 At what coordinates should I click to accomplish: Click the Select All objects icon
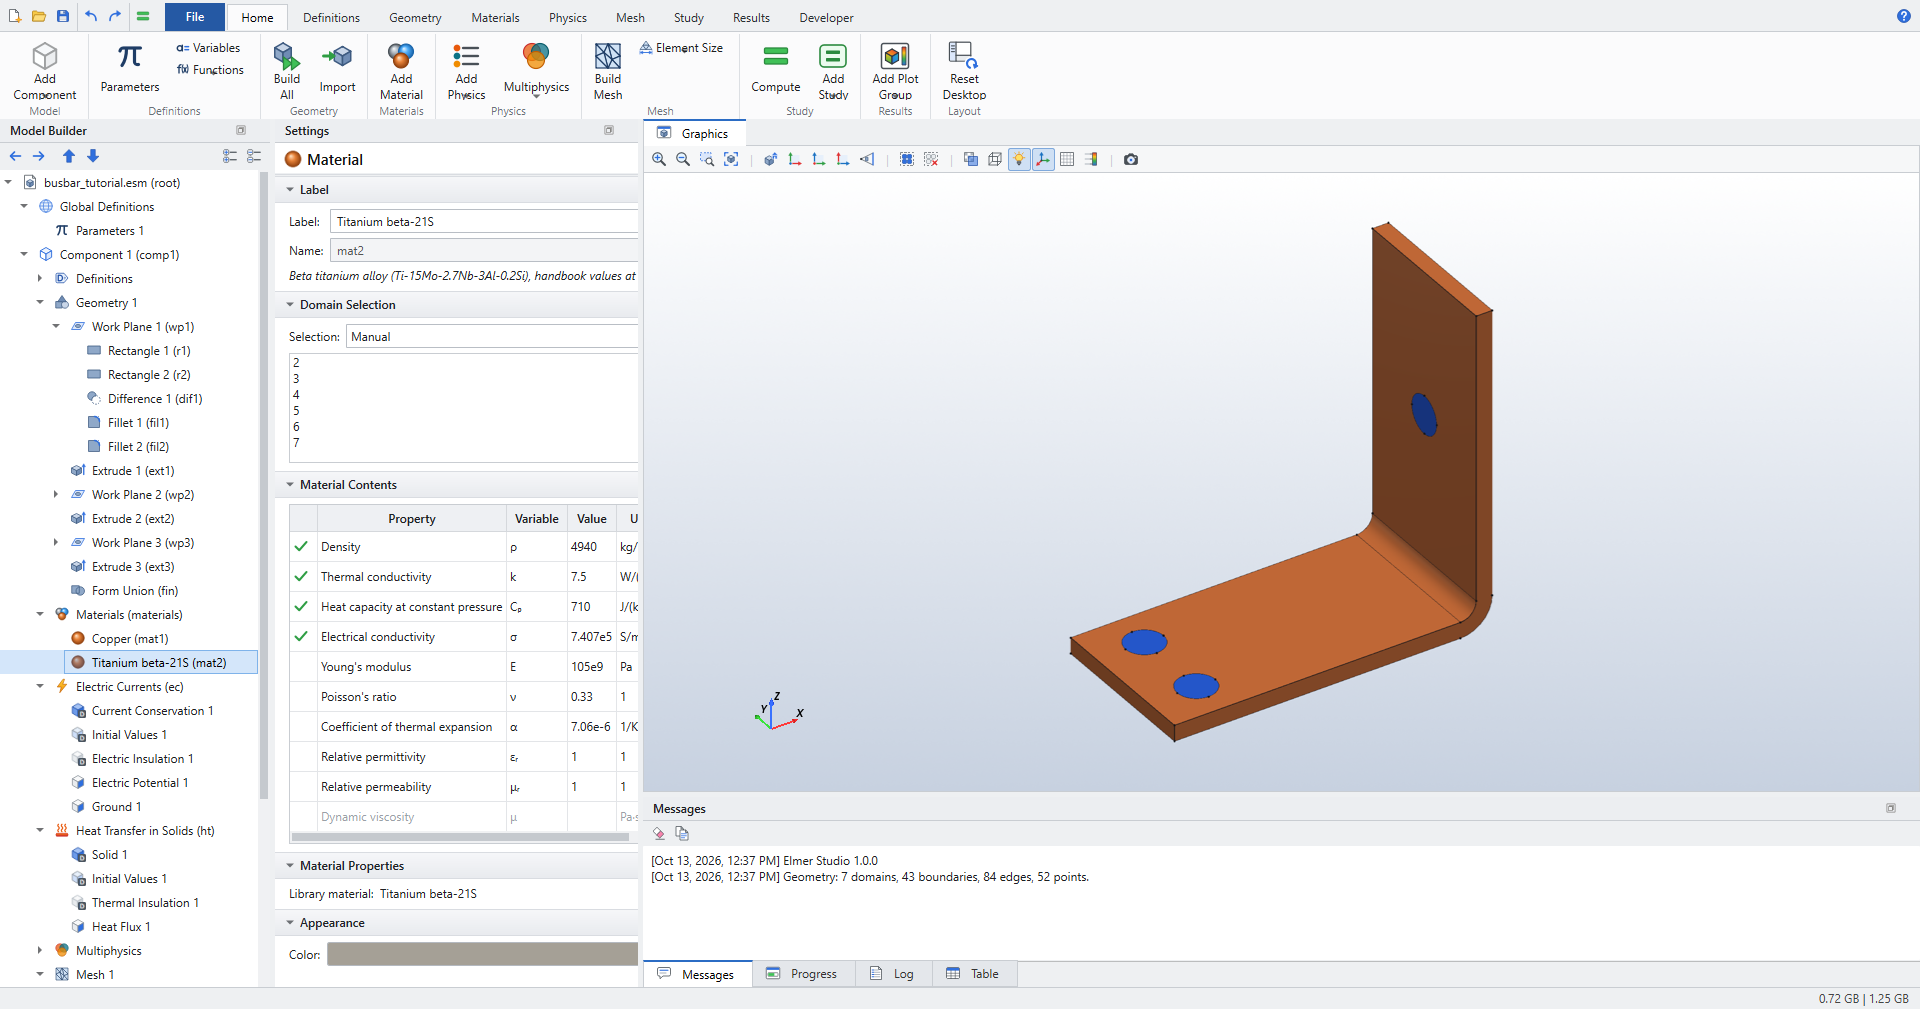pos(907,159)
